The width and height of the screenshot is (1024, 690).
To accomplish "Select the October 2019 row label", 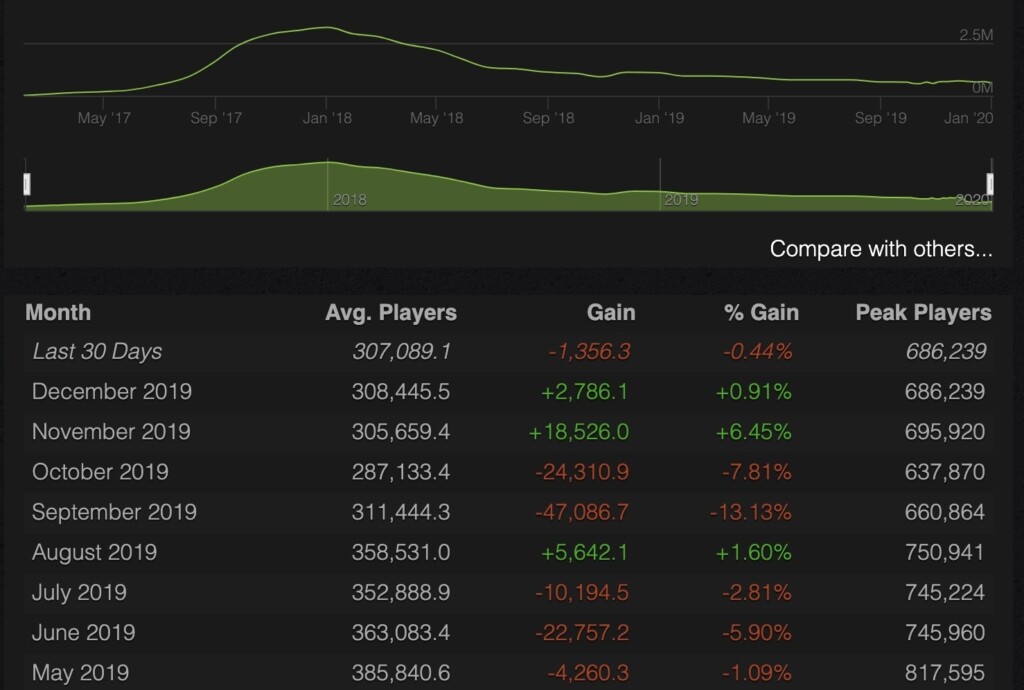I will pyautogui.click(x=100, y=472).
